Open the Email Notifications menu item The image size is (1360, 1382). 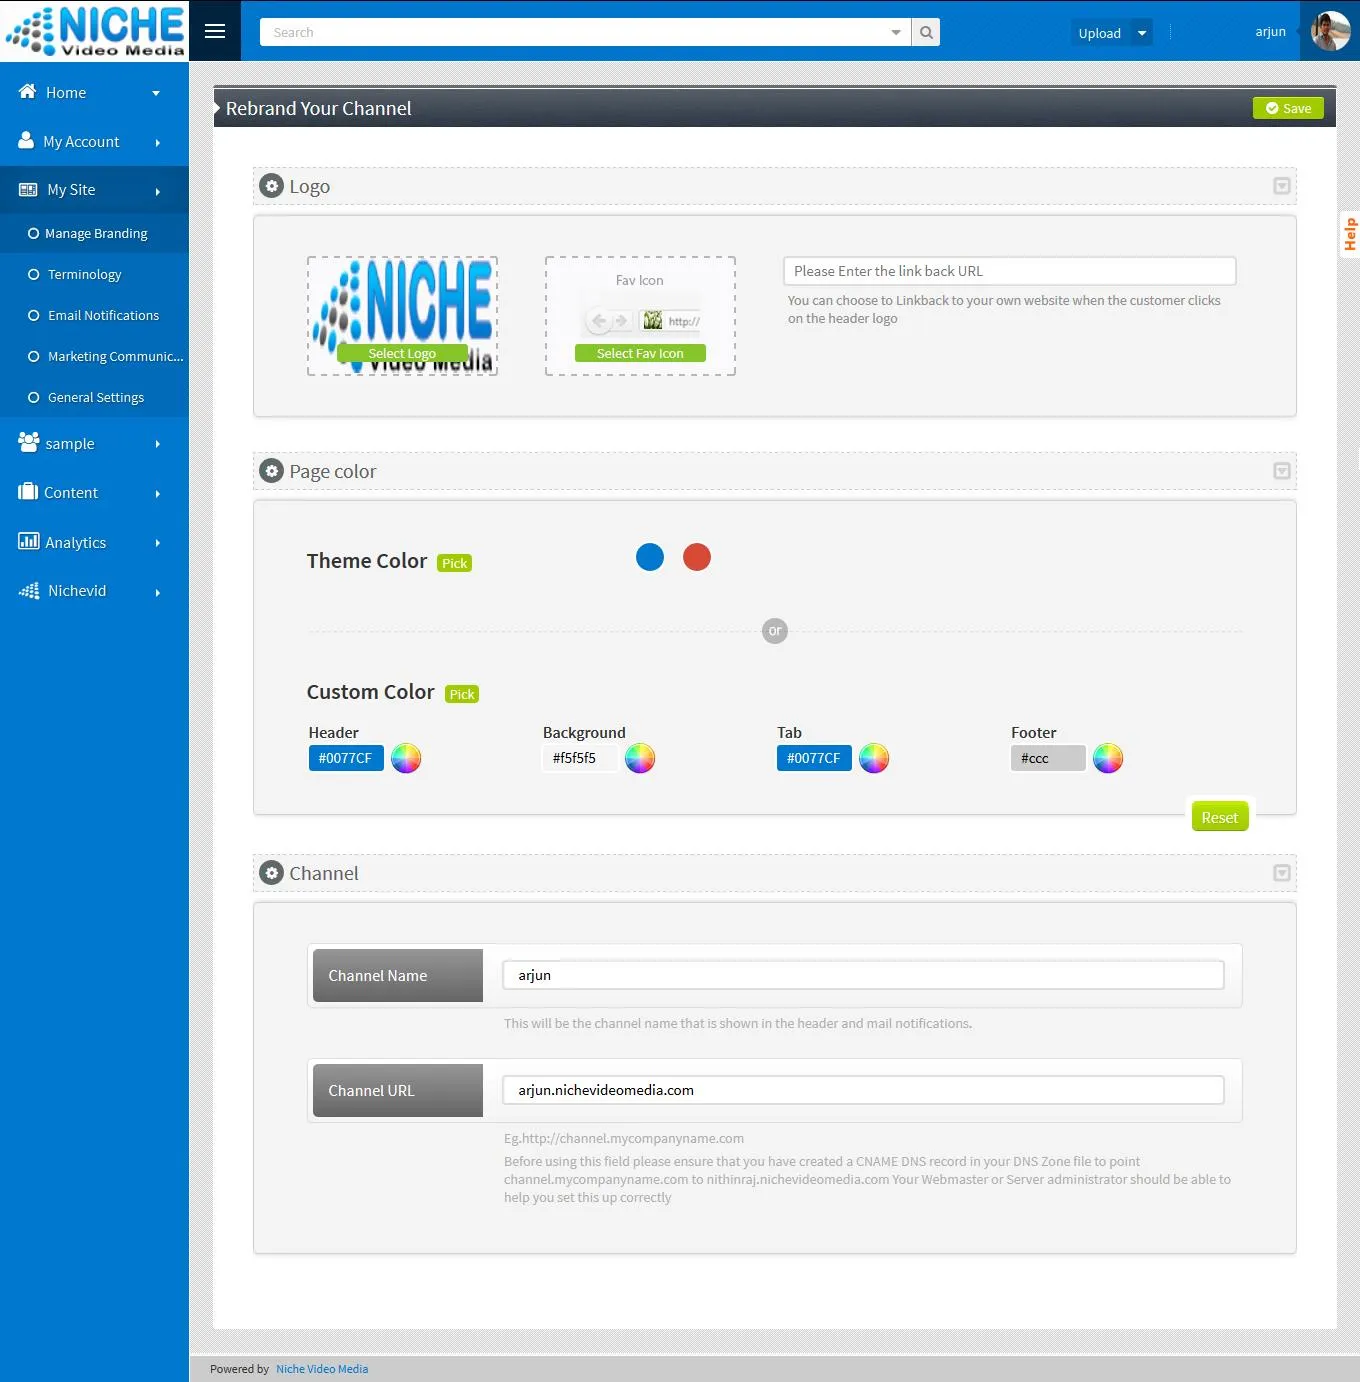[x=103, y=315]
